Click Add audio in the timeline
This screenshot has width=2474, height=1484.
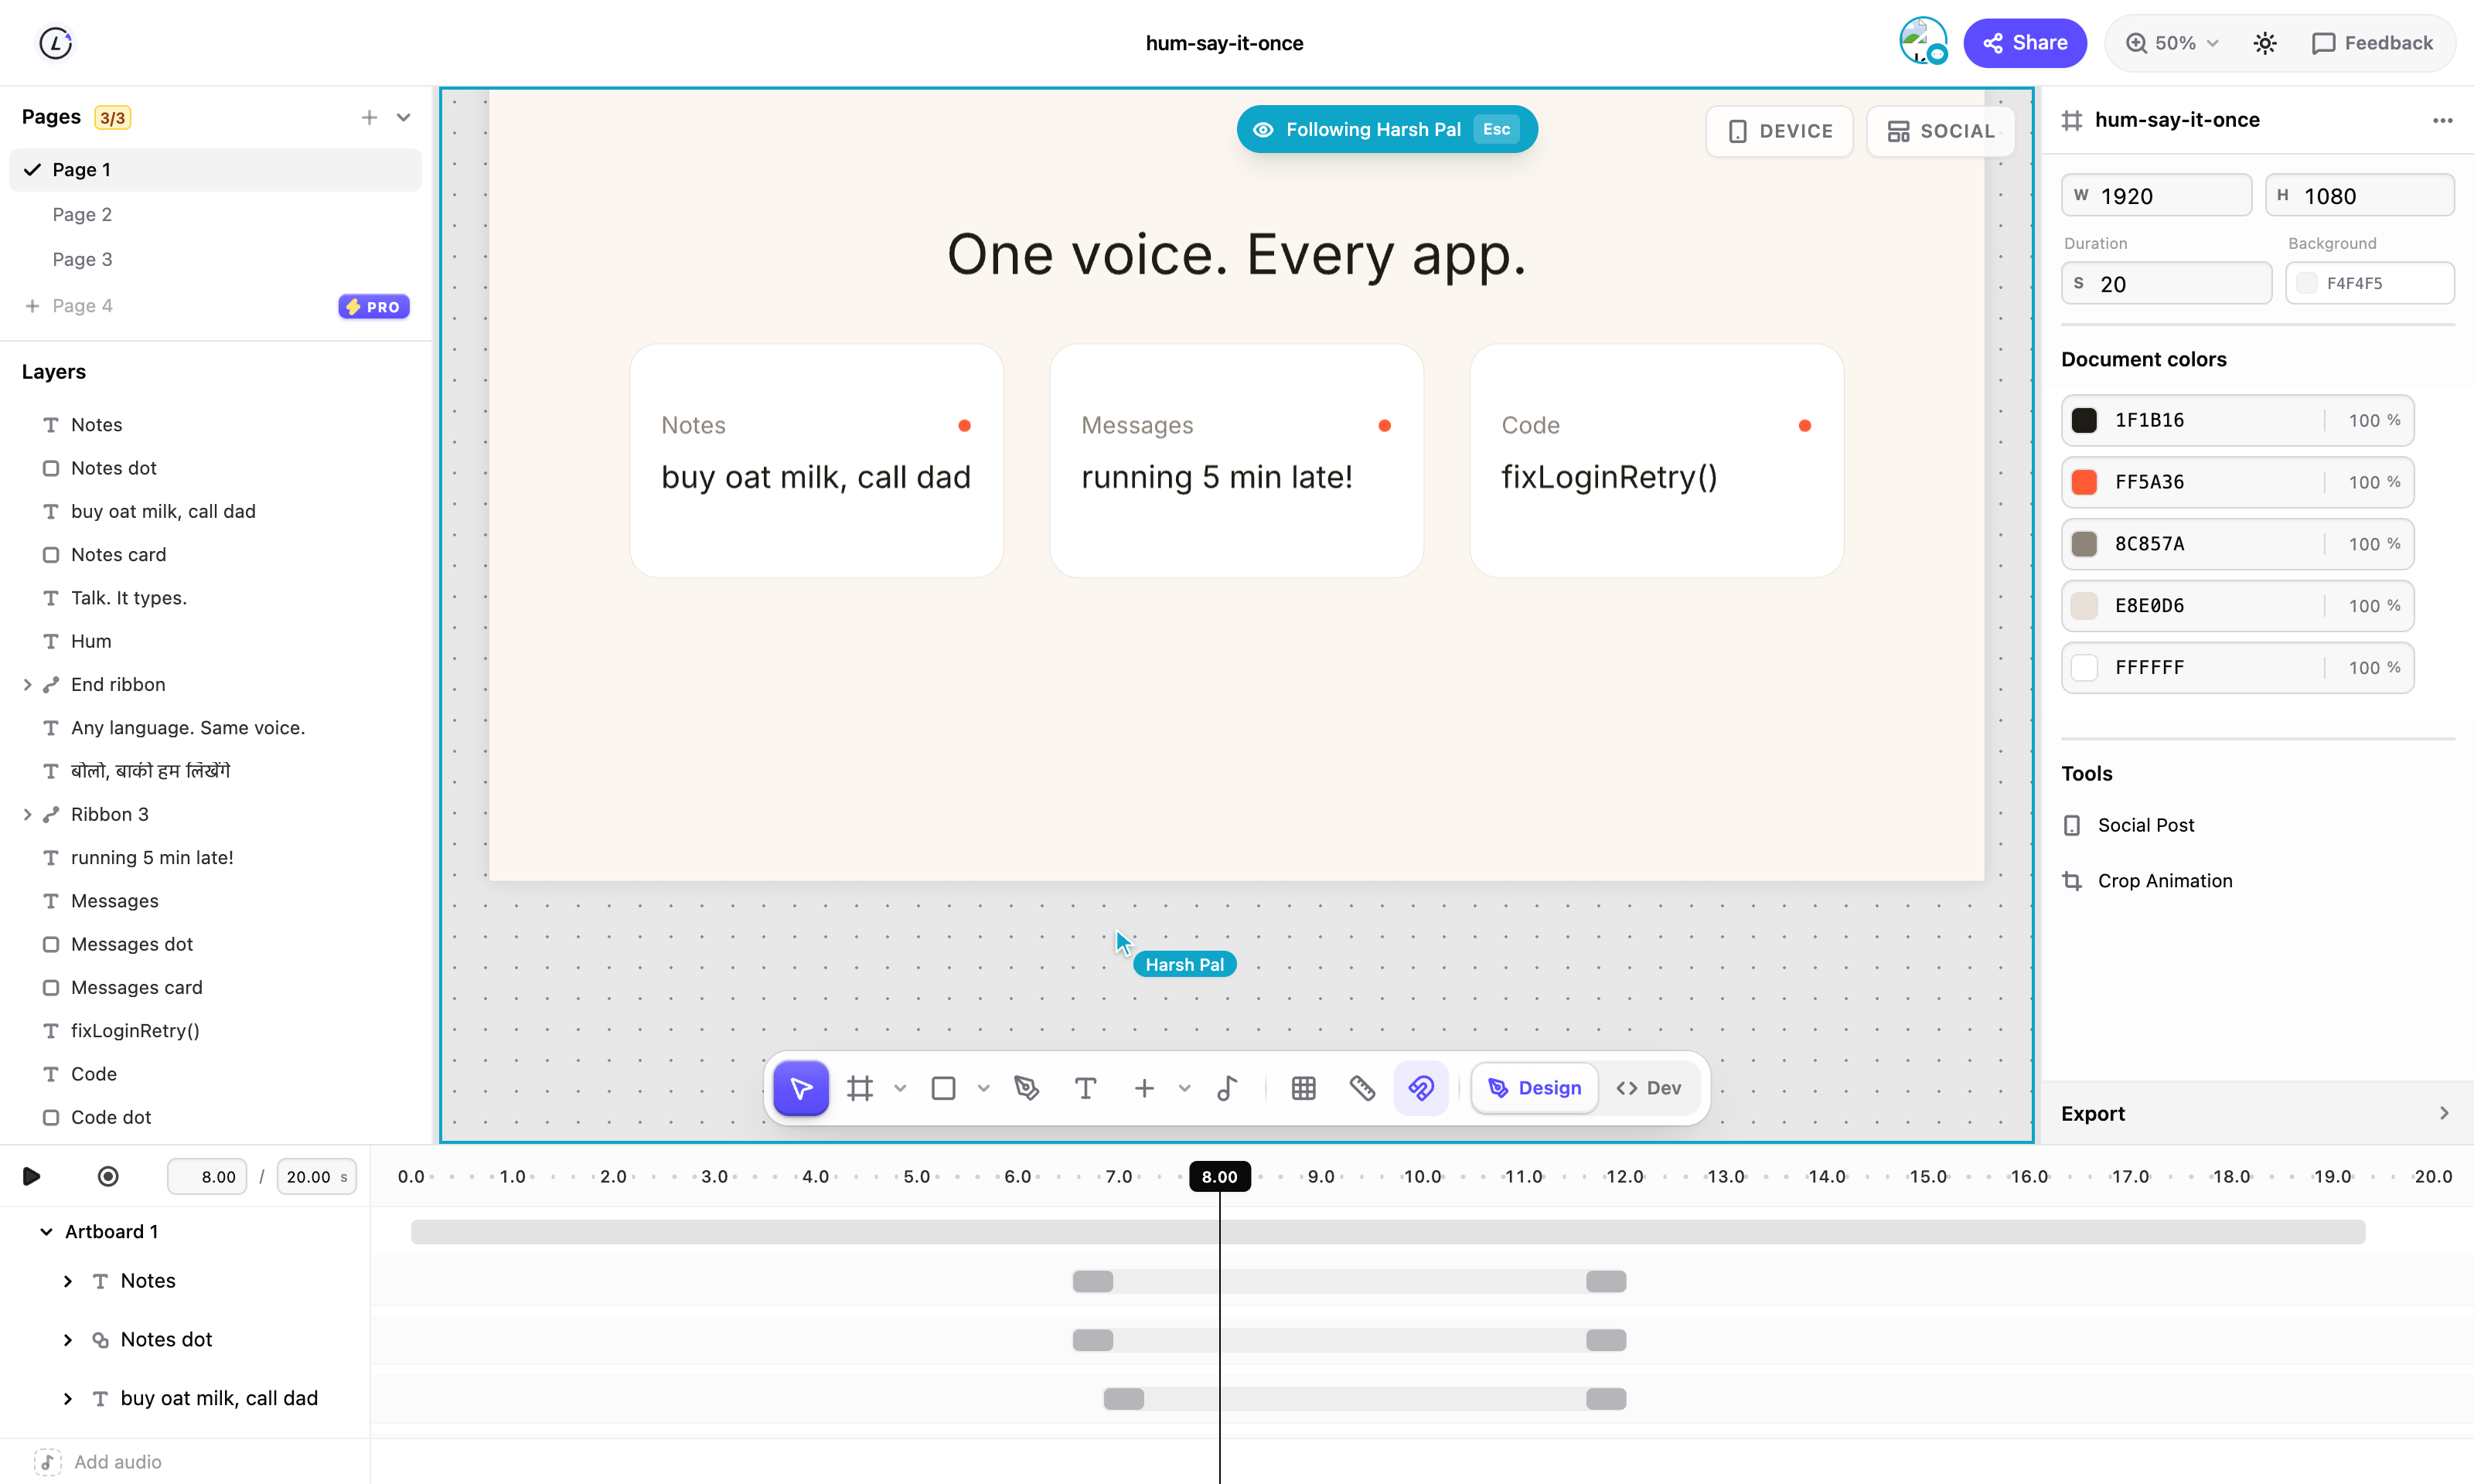98,1462
